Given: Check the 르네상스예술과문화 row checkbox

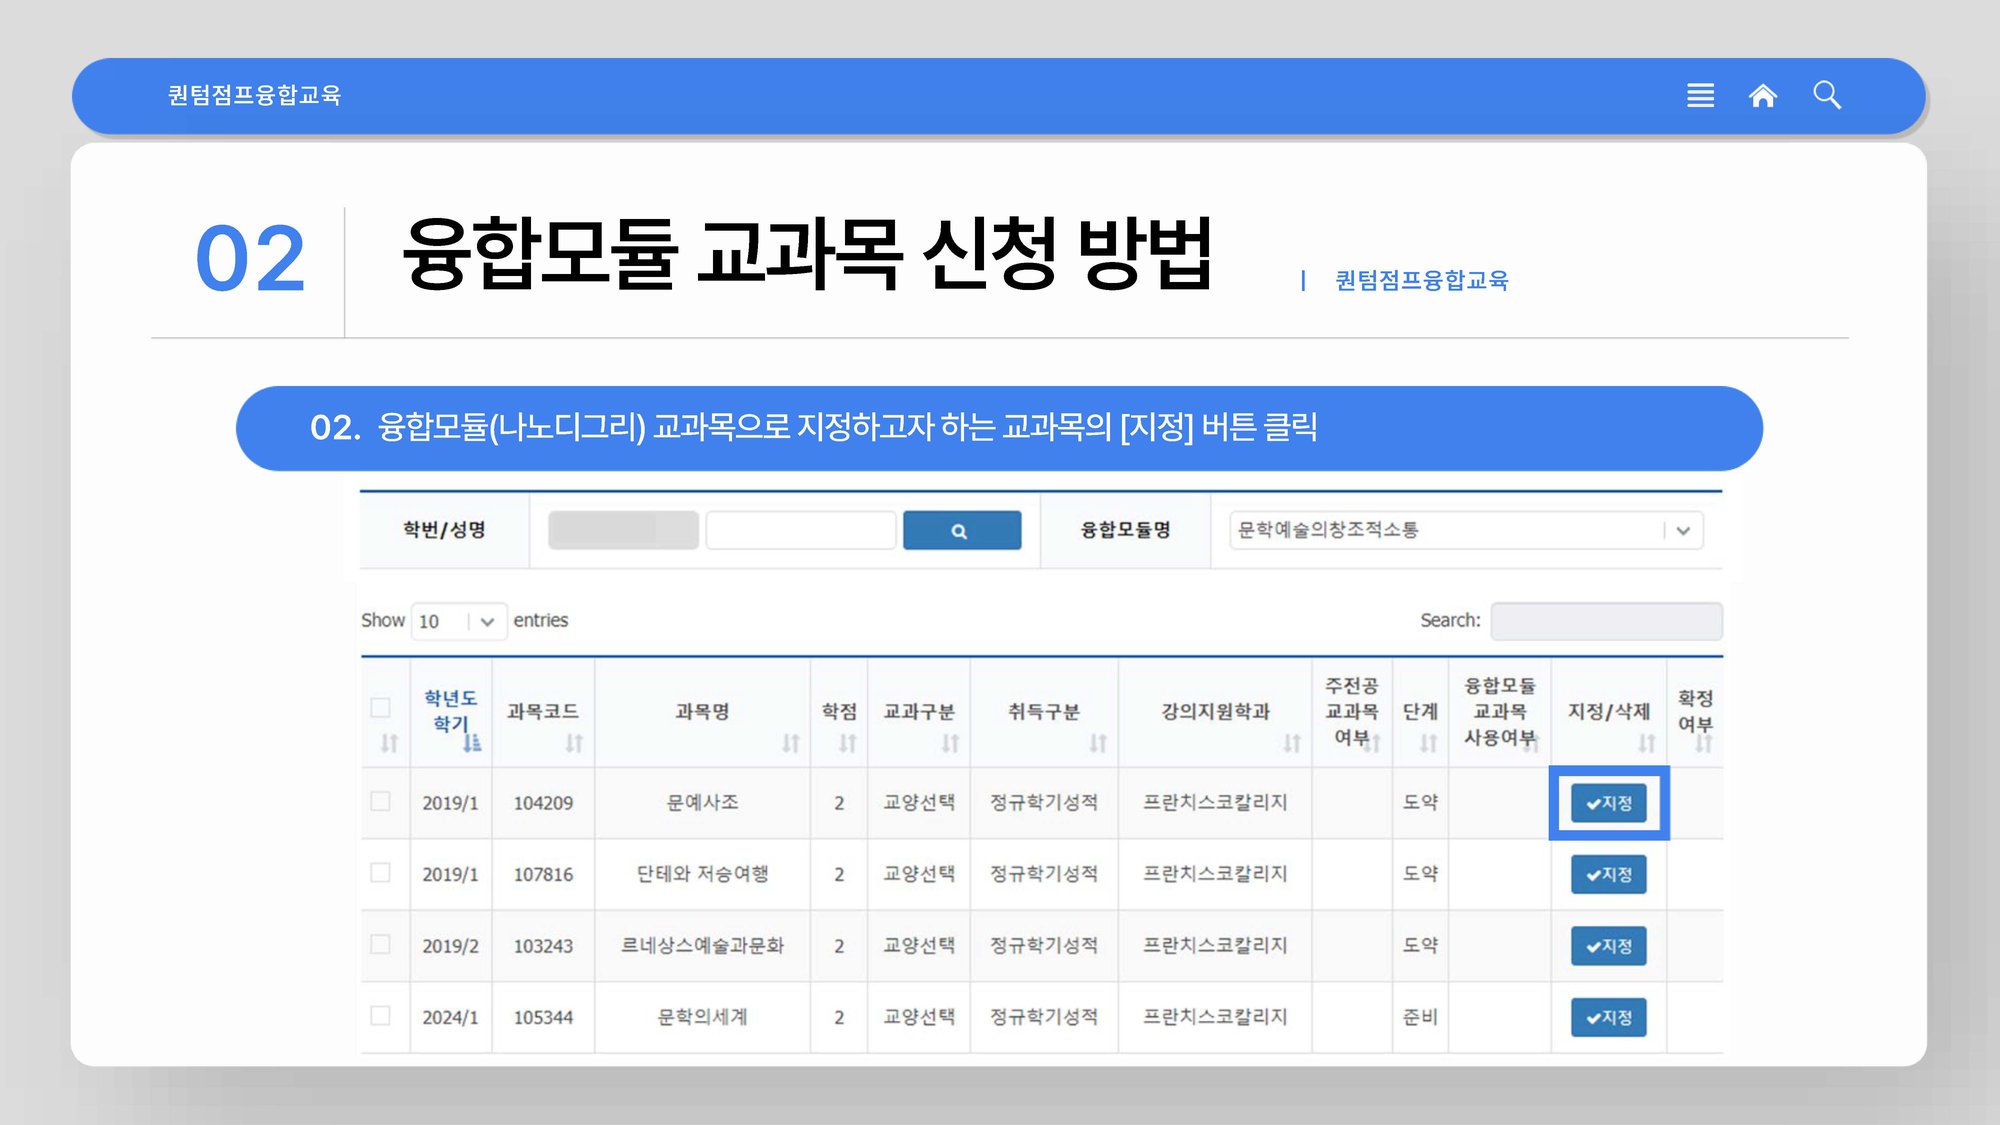Looking at the screenshot, I should [380, 944].
